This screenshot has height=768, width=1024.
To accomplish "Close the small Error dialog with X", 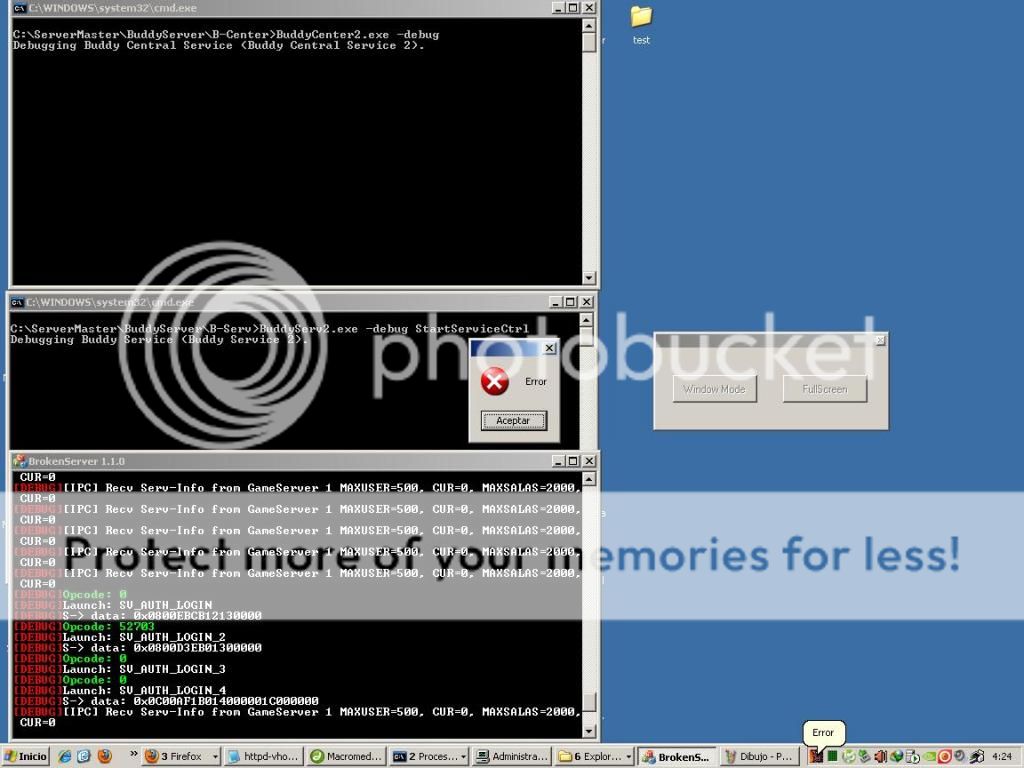I will [549, 348].
